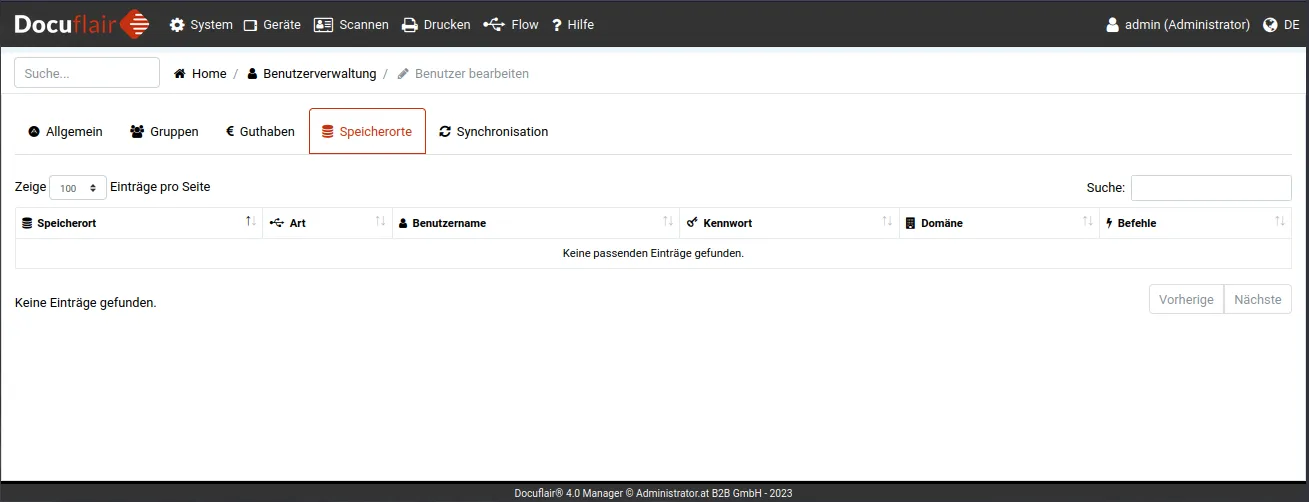Open the Geräte menu

tap(272, 25)
